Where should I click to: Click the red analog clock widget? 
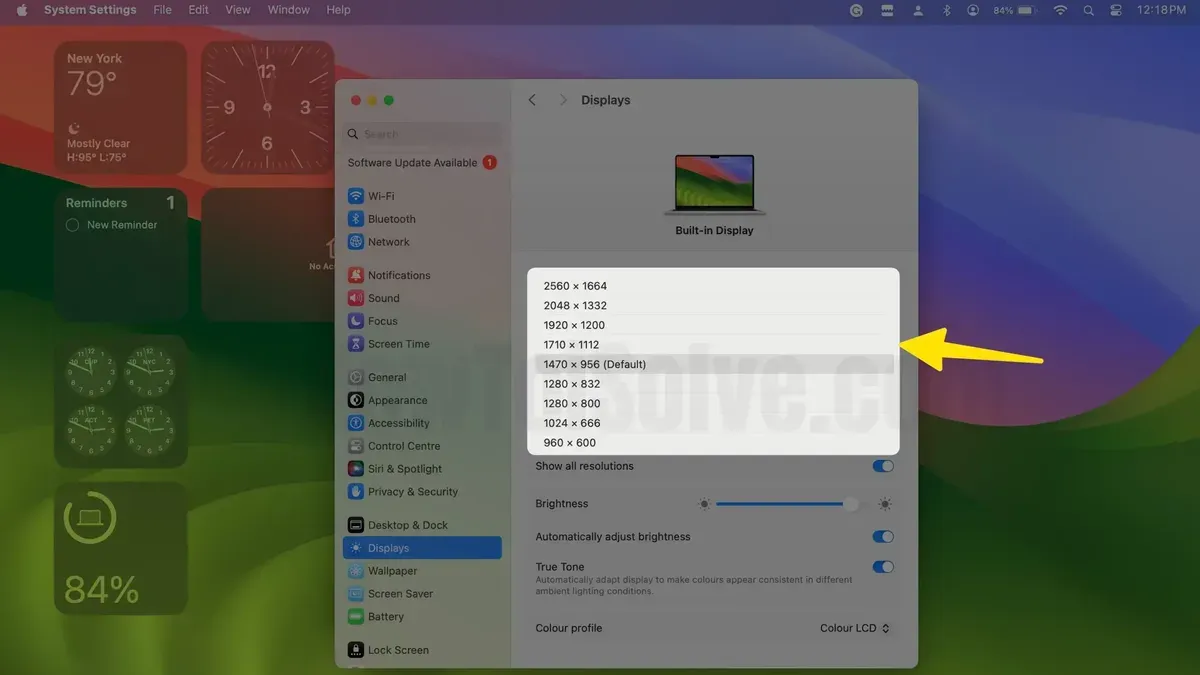point(267,107)
